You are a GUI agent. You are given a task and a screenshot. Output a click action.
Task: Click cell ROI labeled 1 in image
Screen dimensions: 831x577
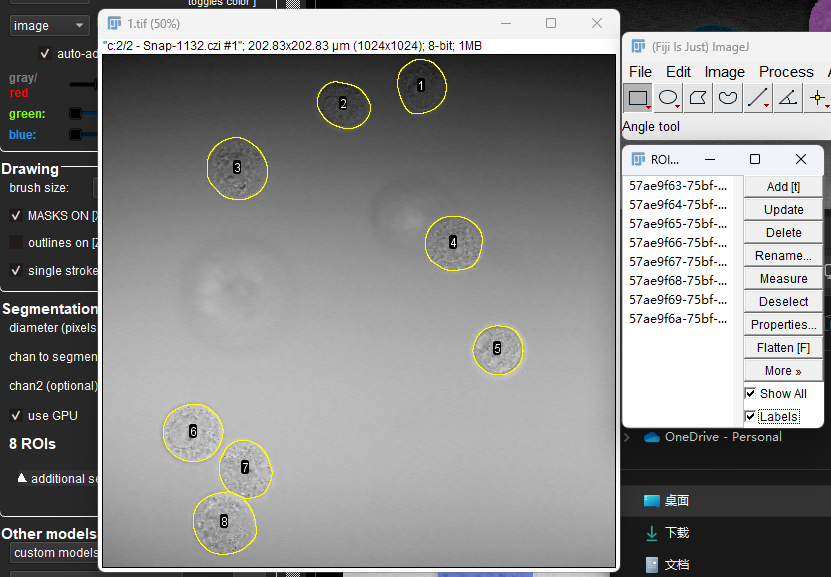coord(422,86)
